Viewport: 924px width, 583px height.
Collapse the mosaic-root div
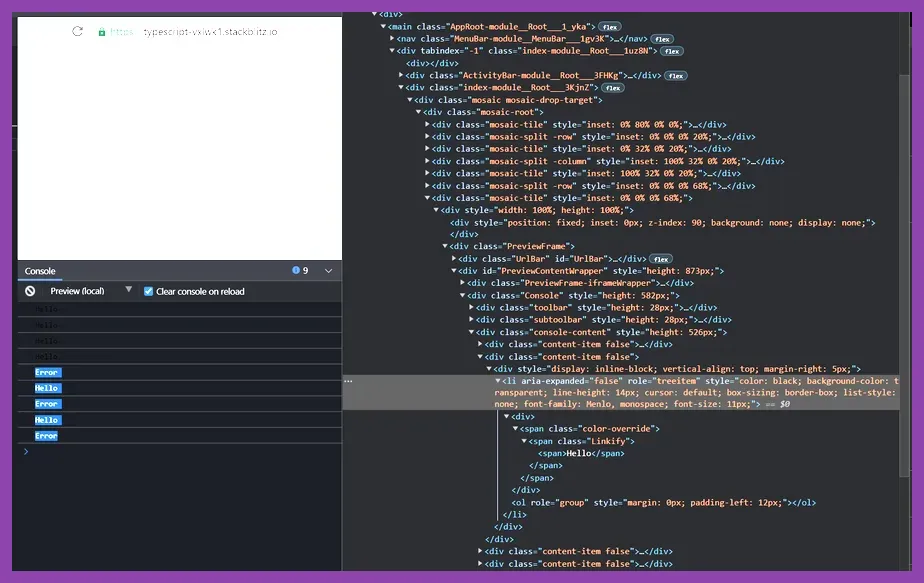(418, 112)
